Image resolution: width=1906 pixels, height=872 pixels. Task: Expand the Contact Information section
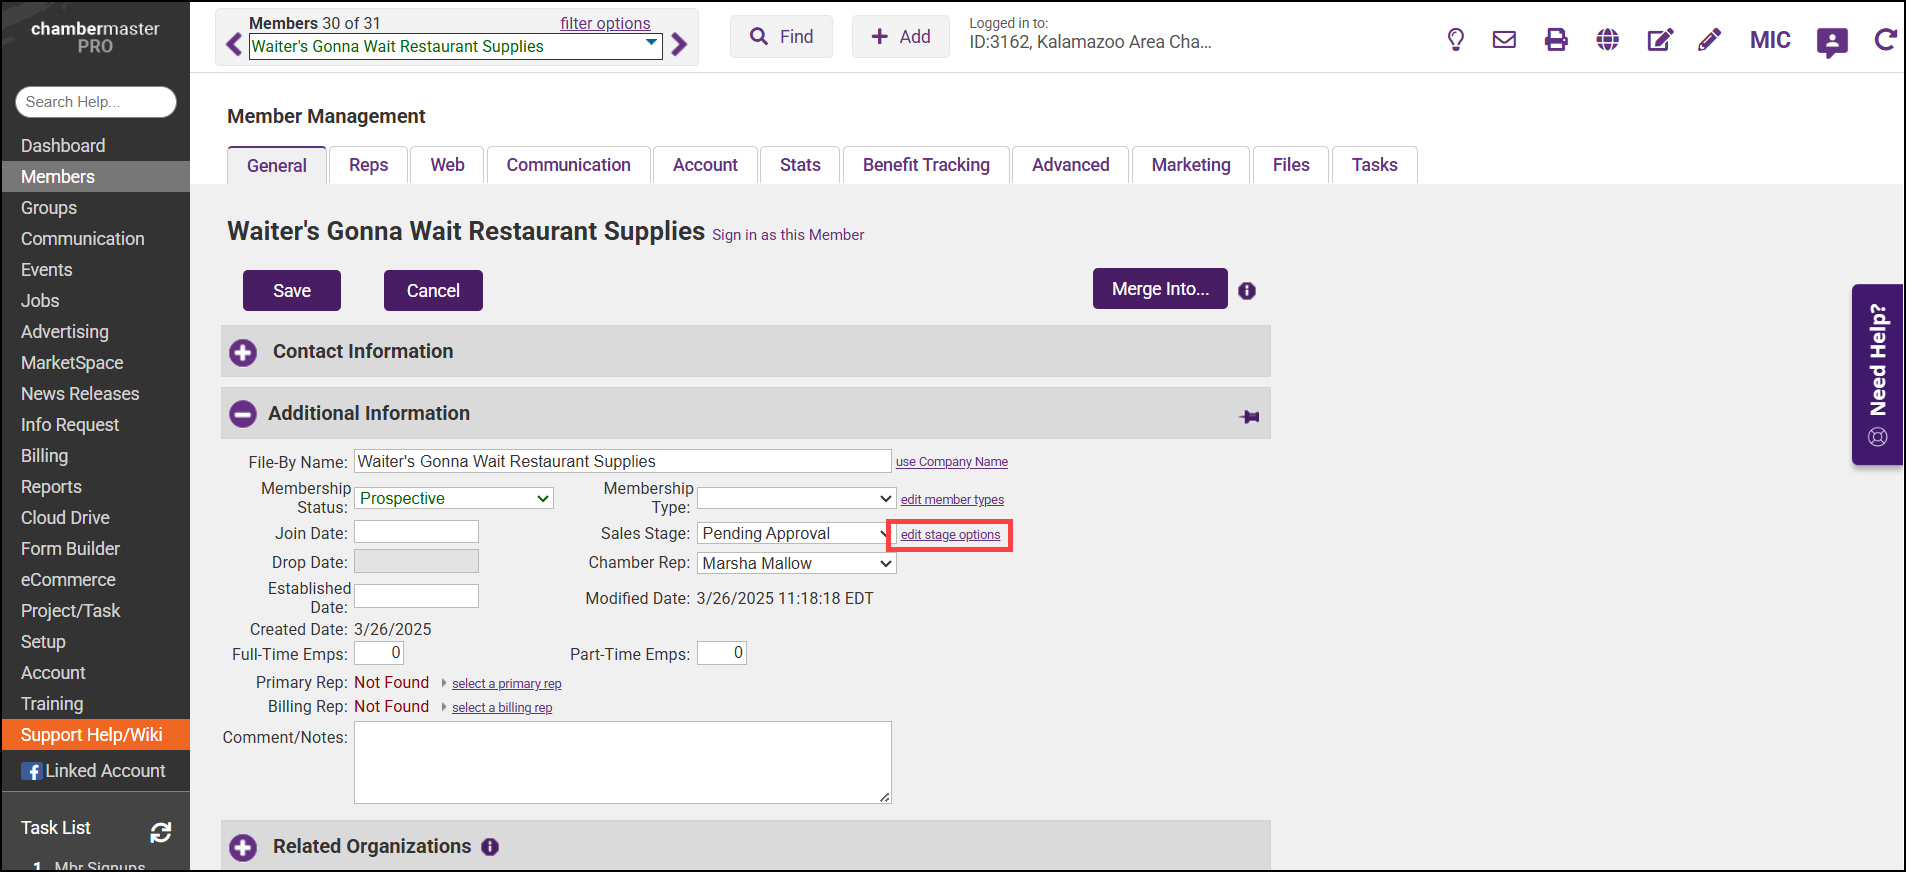pyautogui.click(x=243, y=352)
